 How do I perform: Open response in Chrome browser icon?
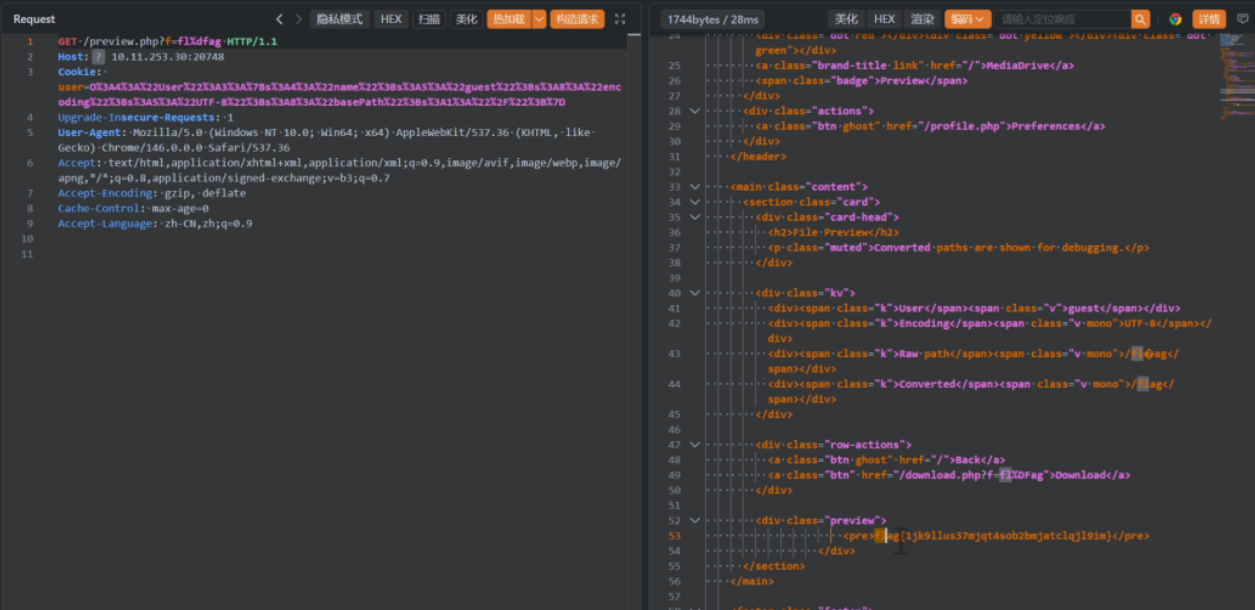[1175, 19]
